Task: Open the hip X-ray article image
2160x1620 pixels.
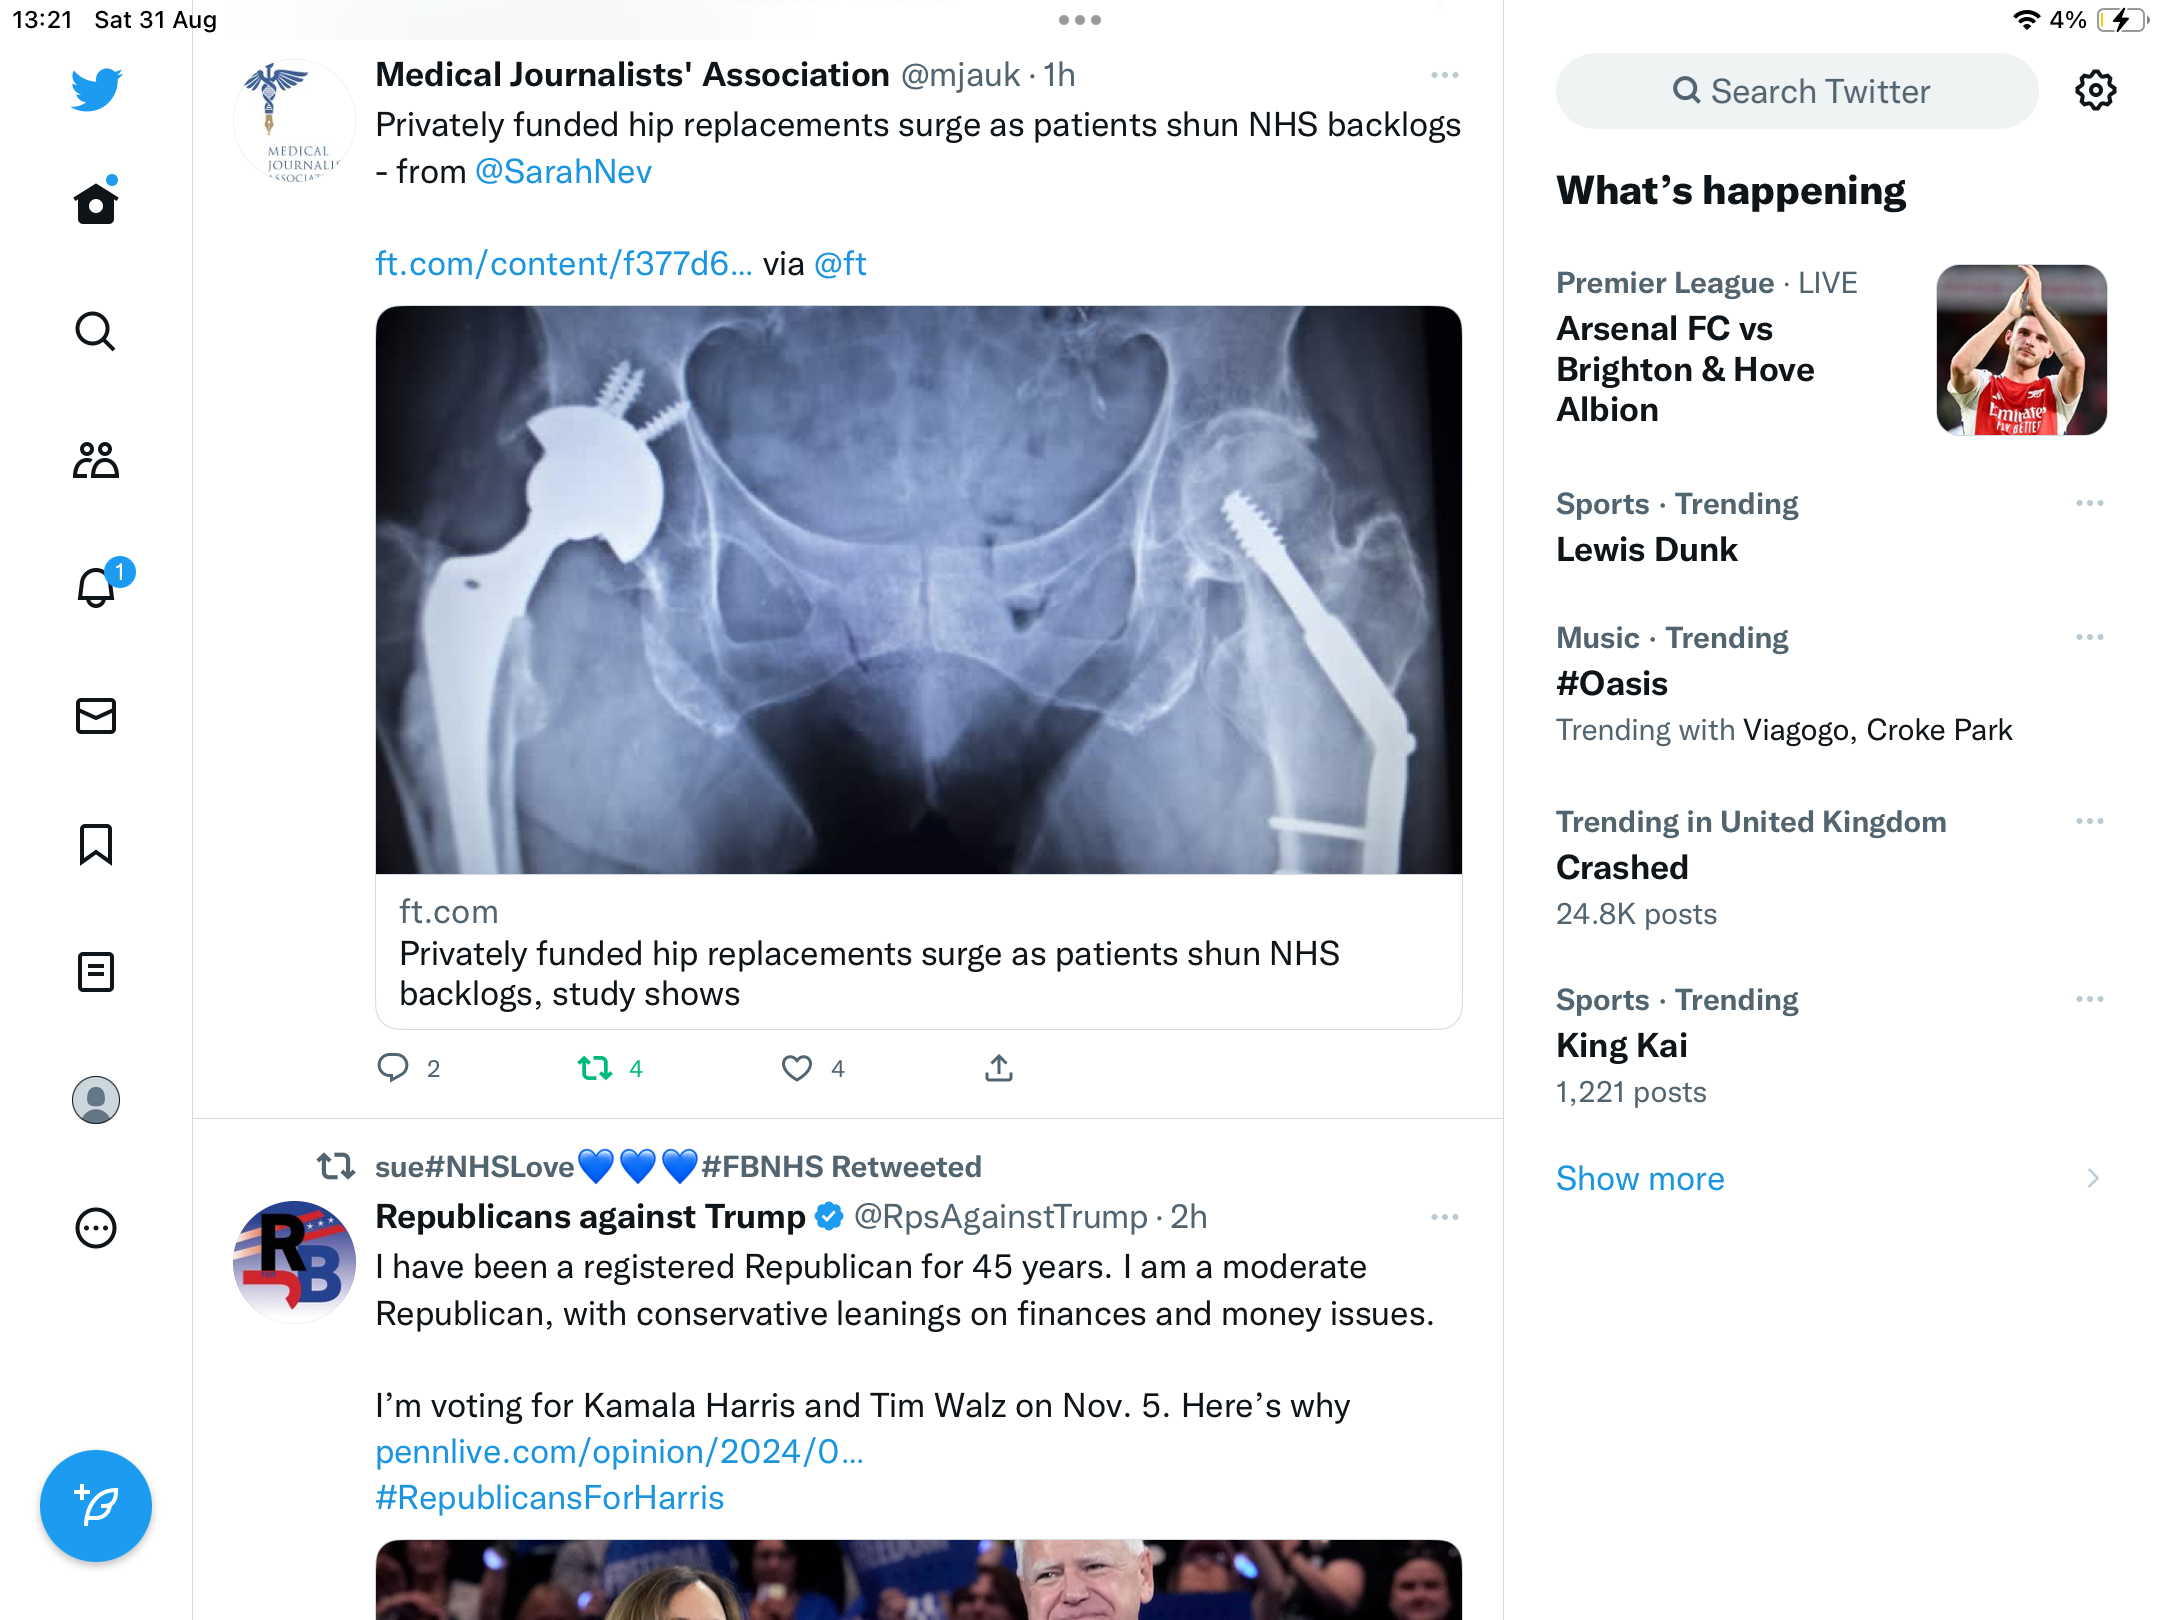Action: coord(918,590)
